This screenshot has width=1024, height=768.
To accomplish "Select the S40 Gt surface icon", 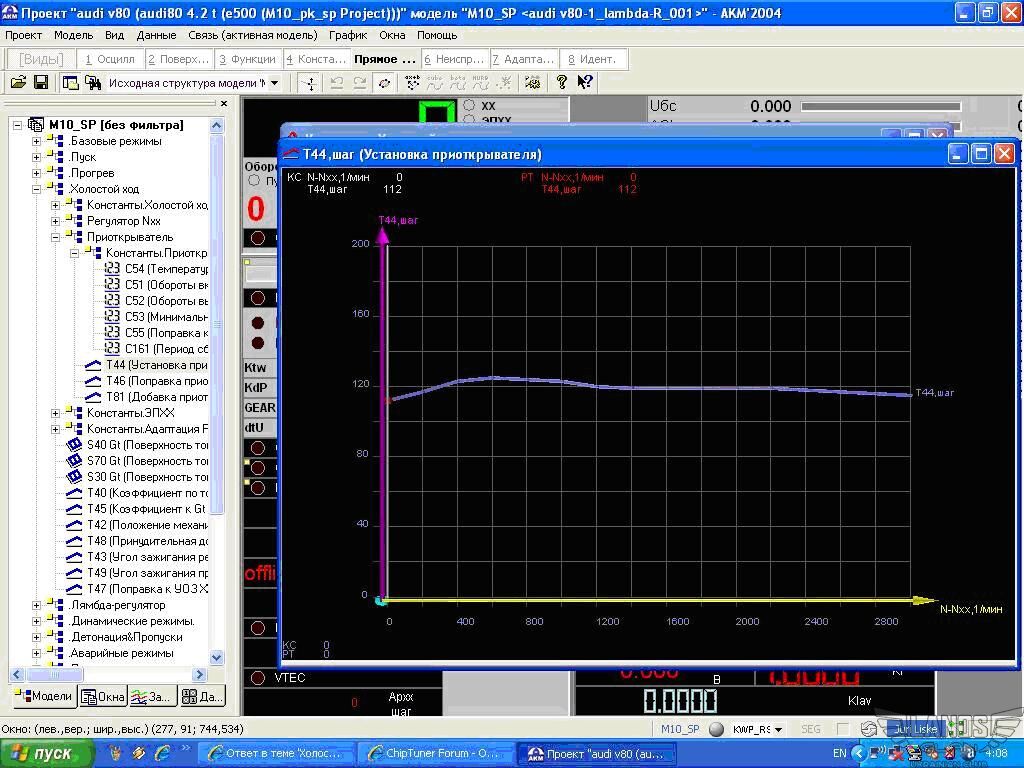I will [74, 445].
